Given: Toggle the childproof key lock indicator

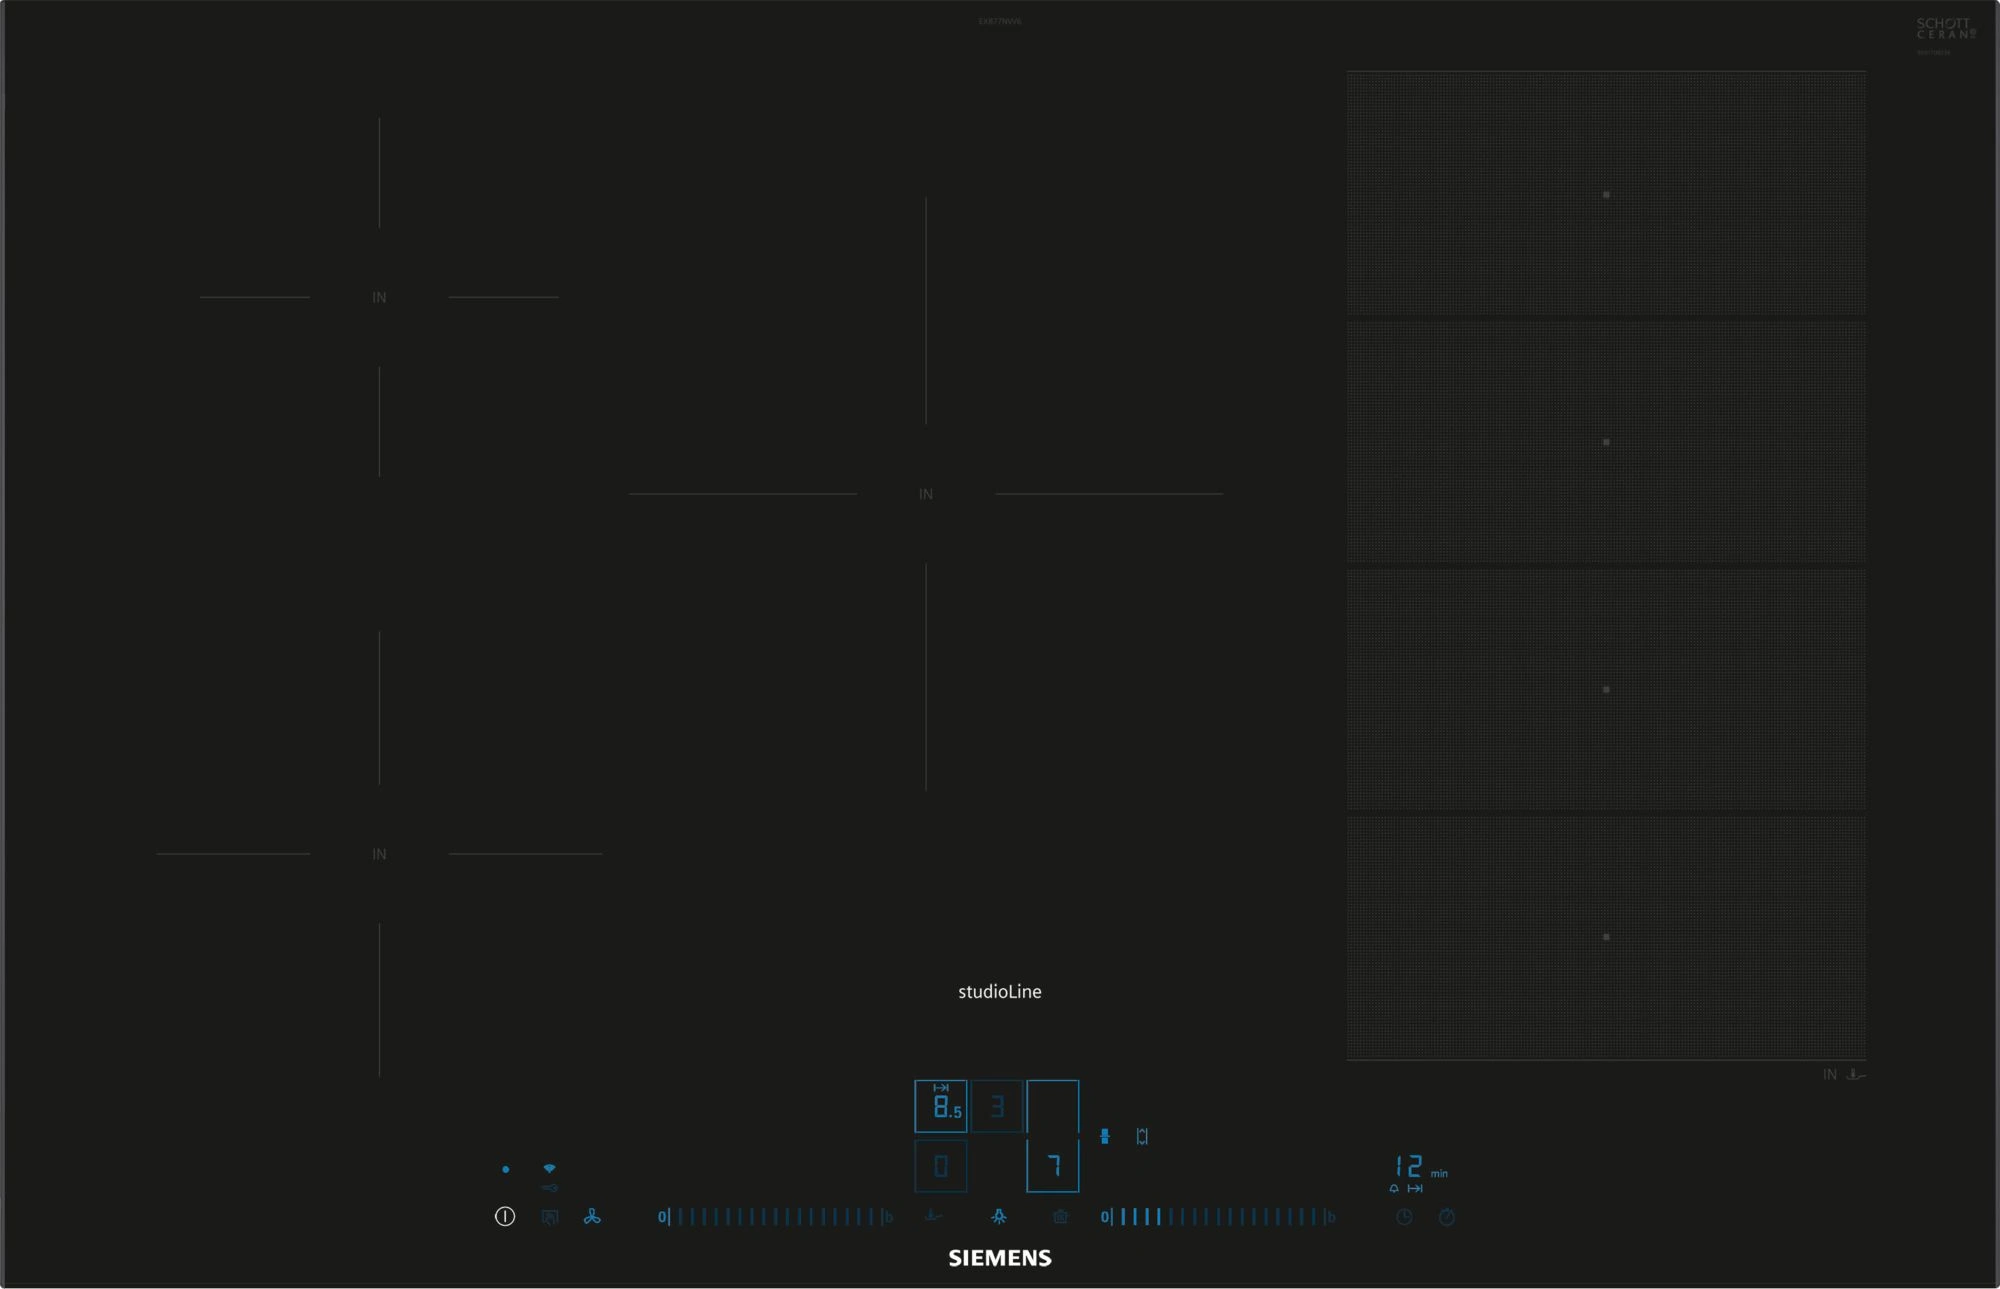Looking at the screenshot, I should click(549, 1188).
